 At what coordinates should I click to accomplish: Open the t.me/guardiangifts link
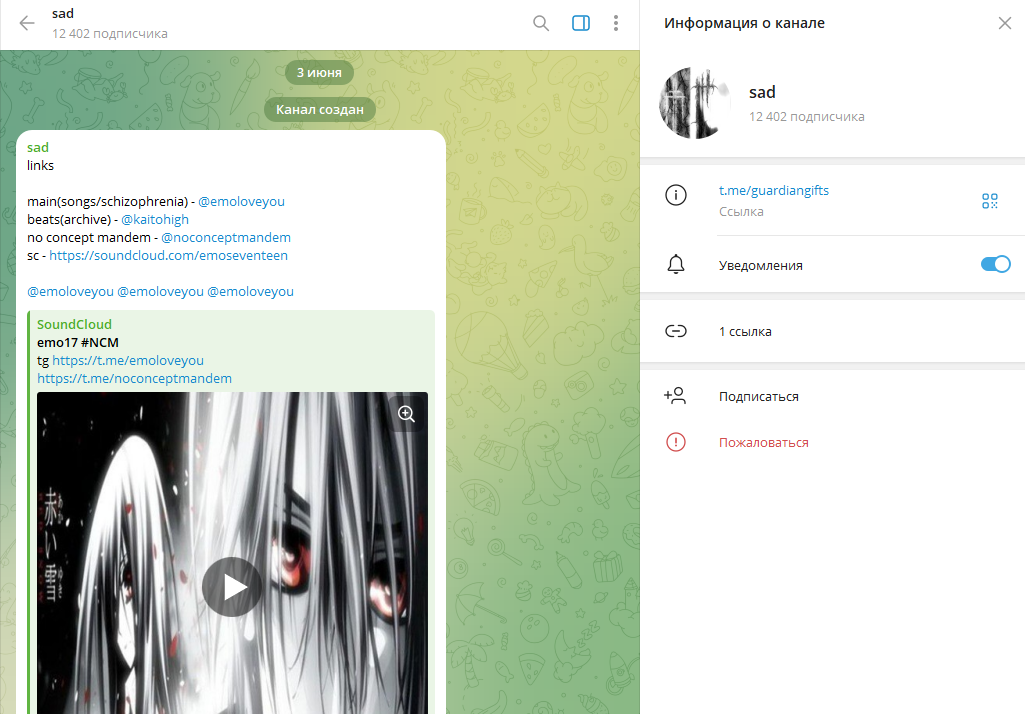pos(773,190)
